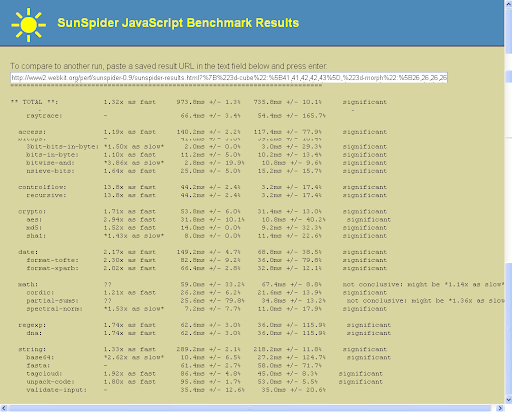Click the 'md5:' row label
Screen dimensions: 512x412
[x=34, y=228]
